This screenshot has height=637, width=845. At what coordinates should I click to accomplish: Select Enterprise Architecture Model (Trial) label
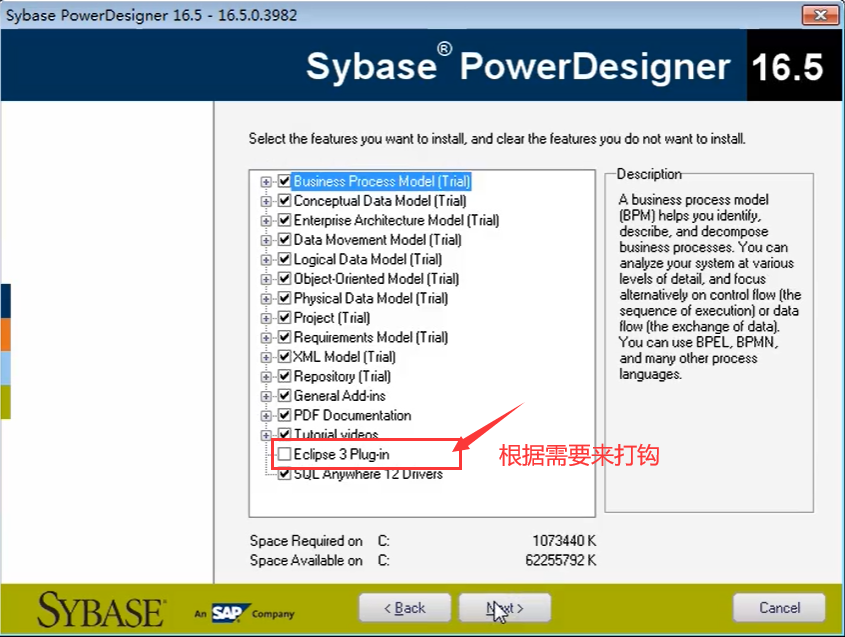[x=396, y=220]
